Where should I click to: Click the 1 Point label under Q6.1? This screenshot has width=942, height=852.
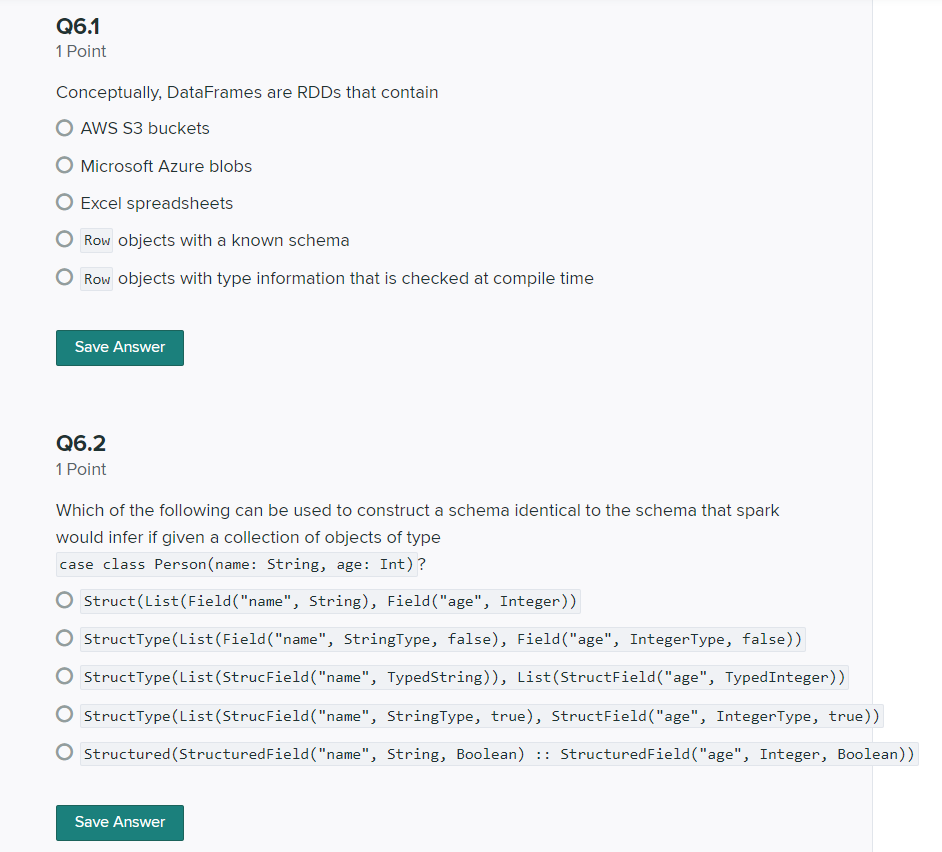(80, 51)
